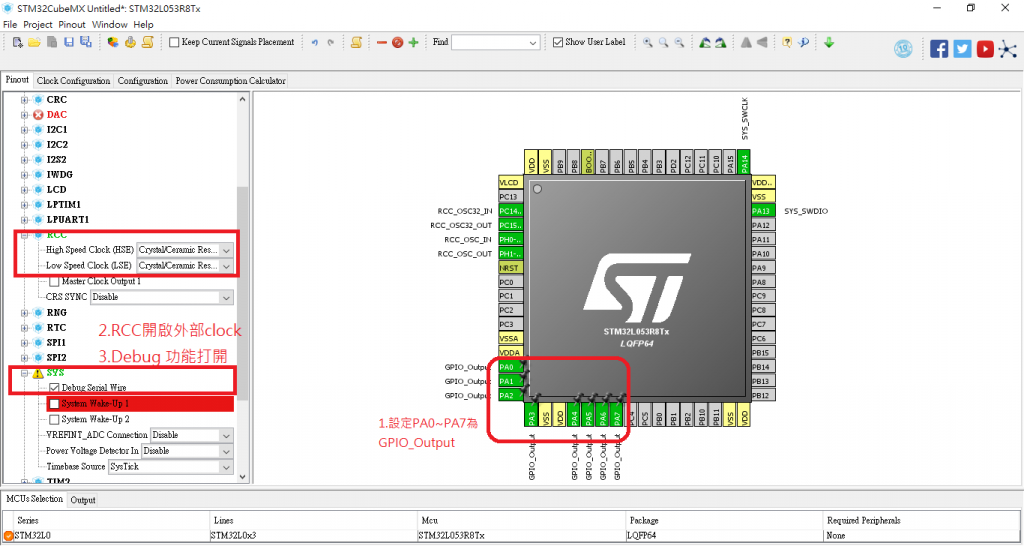Select the DAC tree item
1024x546 pixels.
57,115
